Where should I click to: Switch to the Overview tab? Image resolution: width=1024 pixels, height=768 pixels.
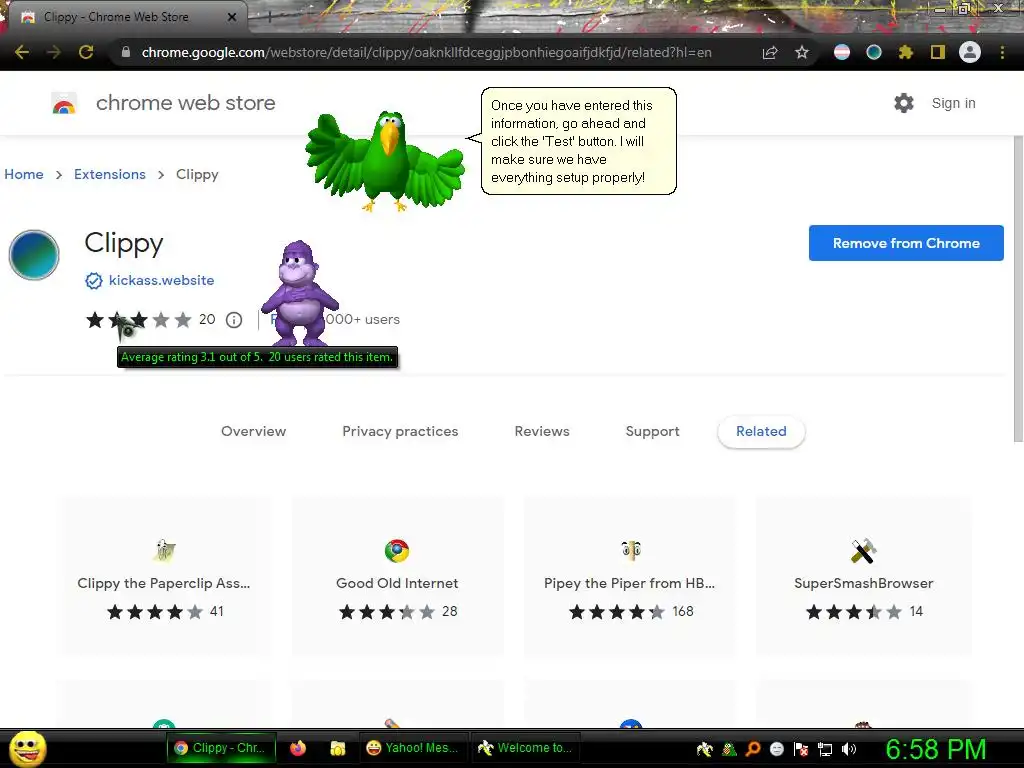point(253,431)
